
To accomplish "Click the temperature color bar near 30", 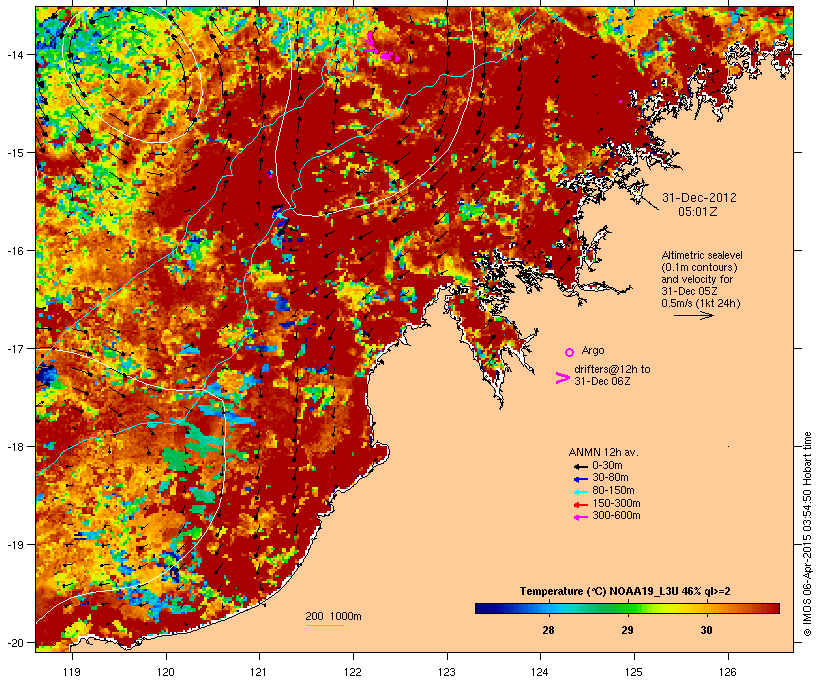I will tap(706, 608).
